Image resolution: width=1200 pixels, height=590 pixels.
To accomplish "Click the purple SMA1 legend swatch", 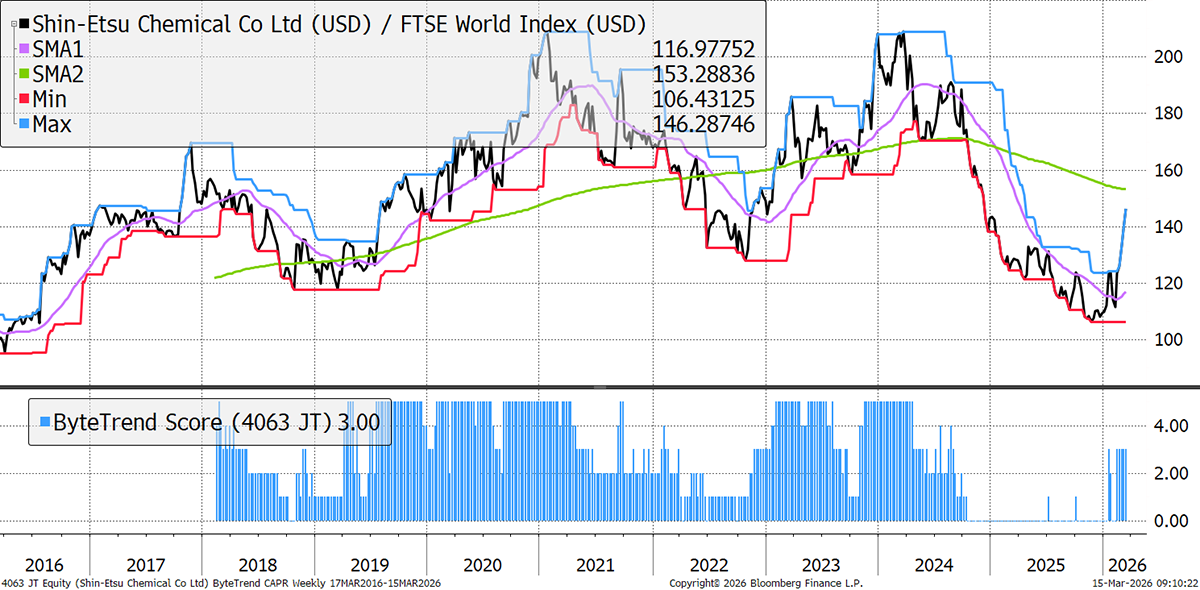I will coord(23,49).
